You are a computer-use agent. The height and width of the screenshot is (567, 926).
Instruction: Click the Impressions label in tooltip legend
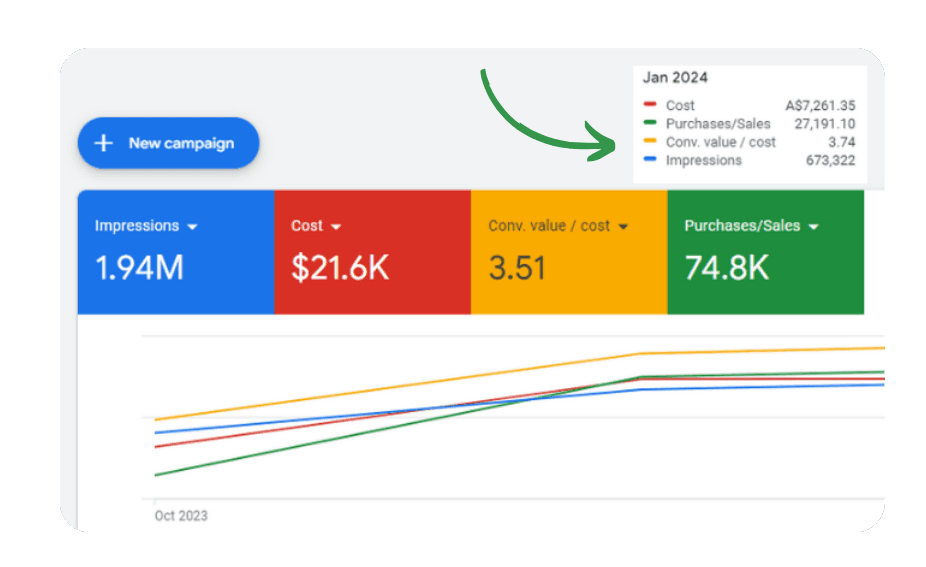pyautogui.click(x=703, y=161)
